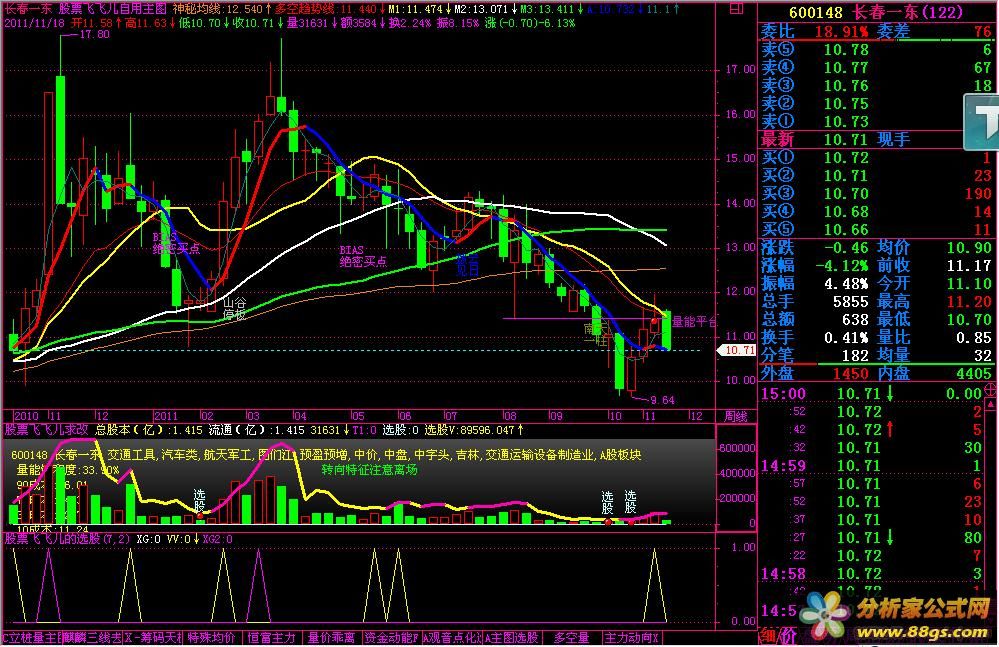Click the 分笔 182 value
The image size is (999, 647).
tap(856, 355)
